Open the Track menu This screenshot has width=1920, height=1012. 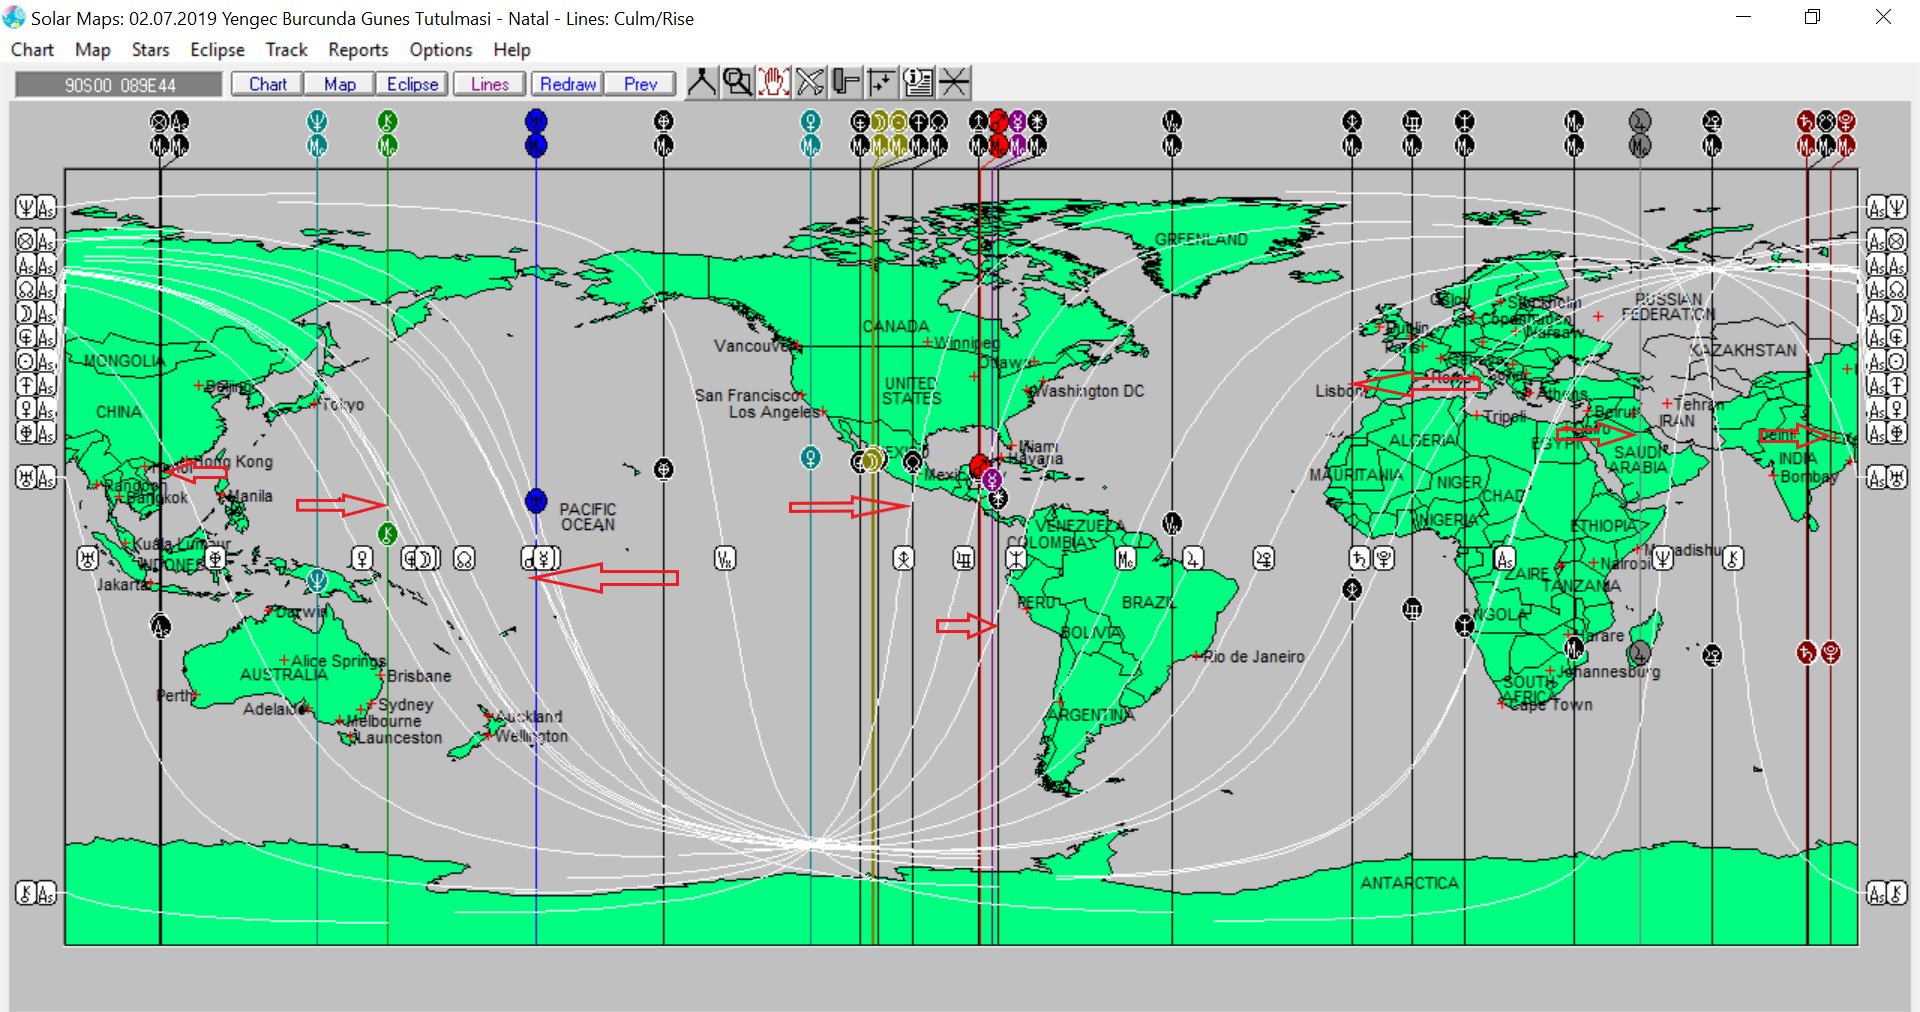pyautogui.click(x=286, y=50)
